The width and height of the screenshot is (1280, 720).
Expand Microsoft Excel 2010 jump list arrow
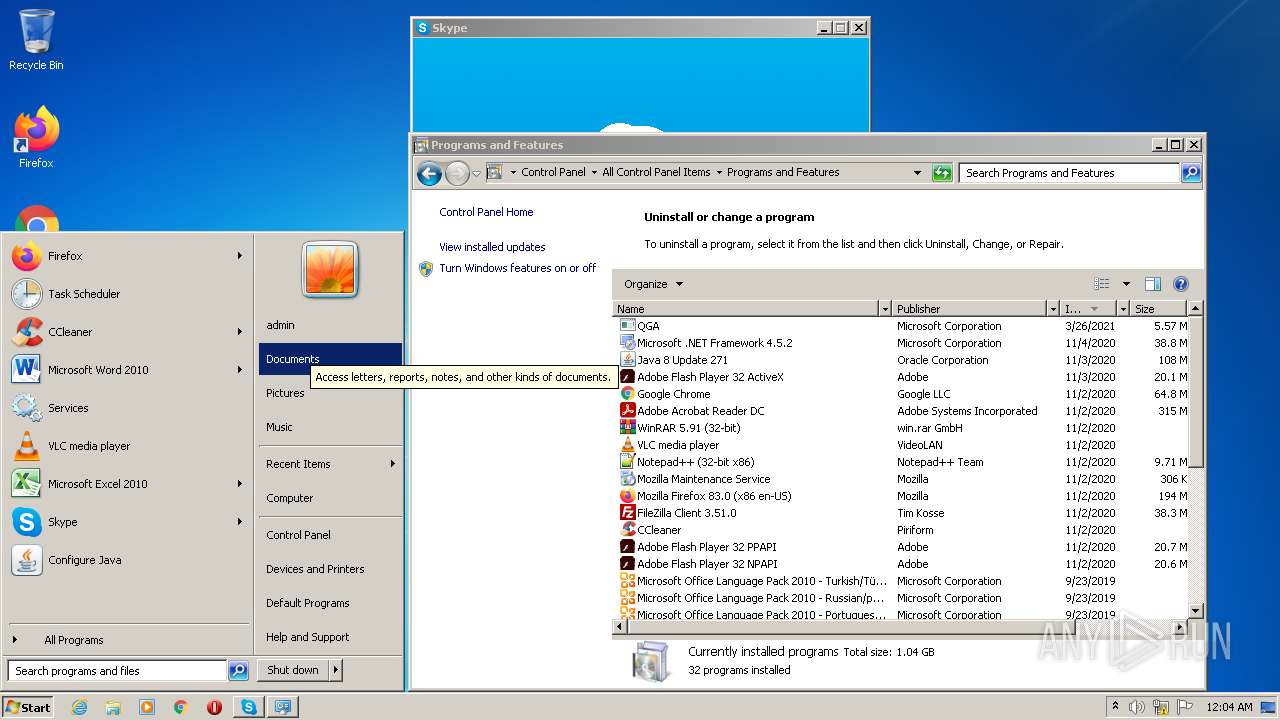[240, 484]
